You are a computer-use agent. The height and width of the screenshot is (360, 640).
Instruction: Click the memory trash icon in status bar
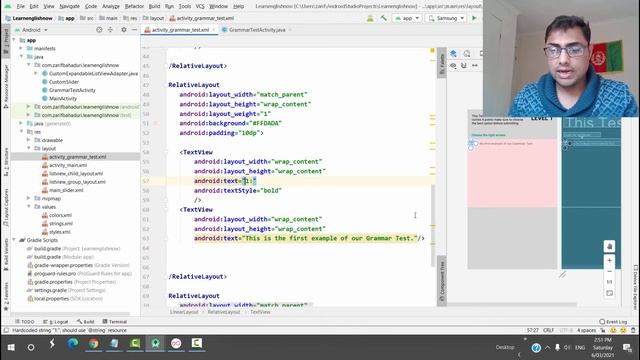pos(633,330)
